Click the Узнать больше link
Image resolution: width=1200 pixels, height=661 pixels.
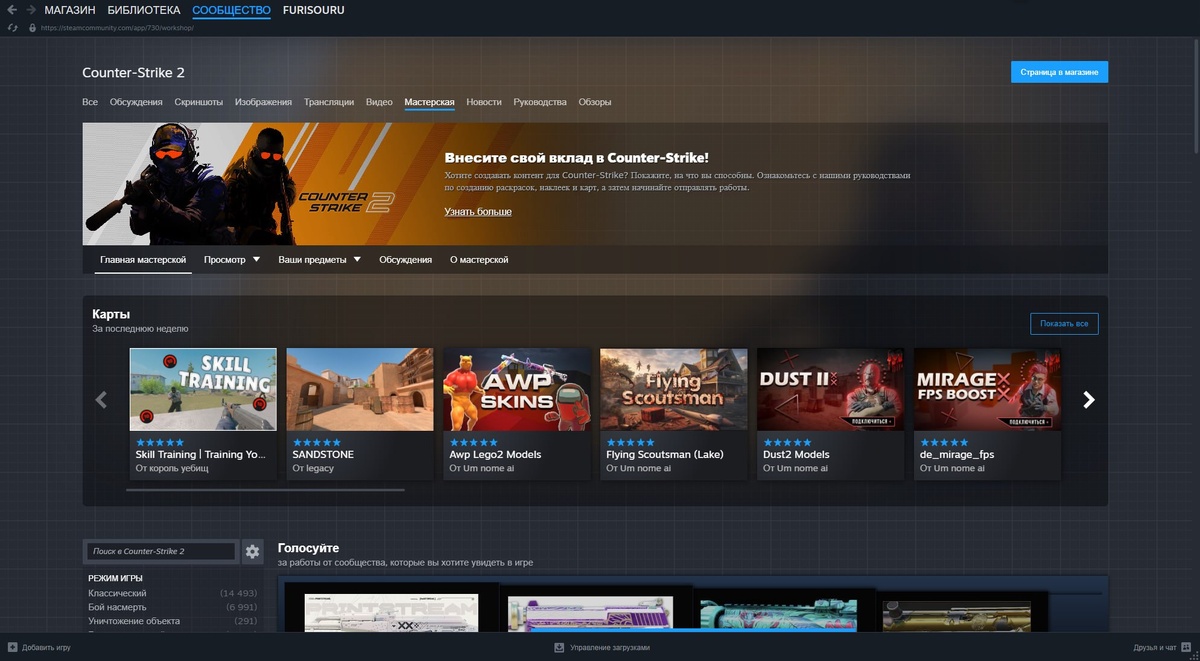pos(478,212)
